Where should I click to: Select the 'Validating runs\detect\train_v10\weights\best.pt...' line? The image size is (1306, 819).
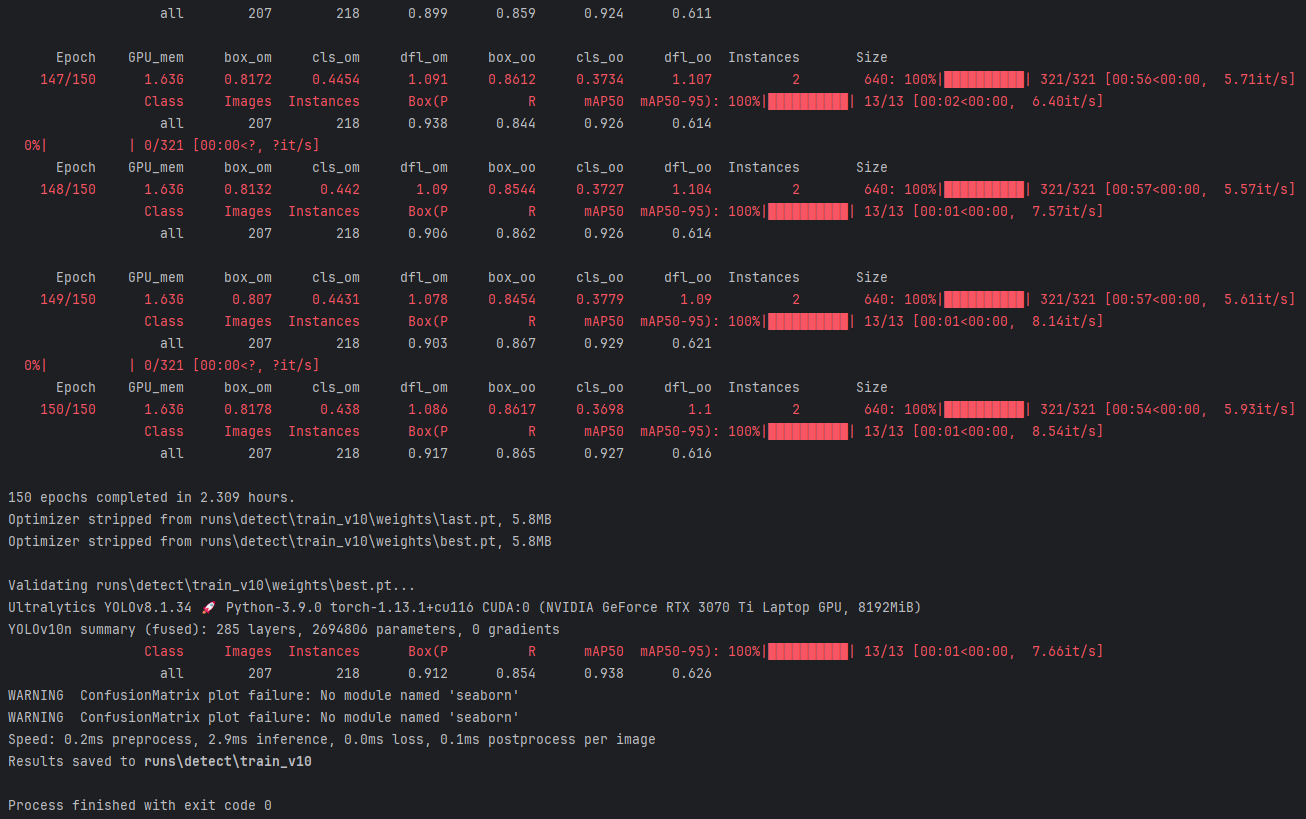coord(212,585)
